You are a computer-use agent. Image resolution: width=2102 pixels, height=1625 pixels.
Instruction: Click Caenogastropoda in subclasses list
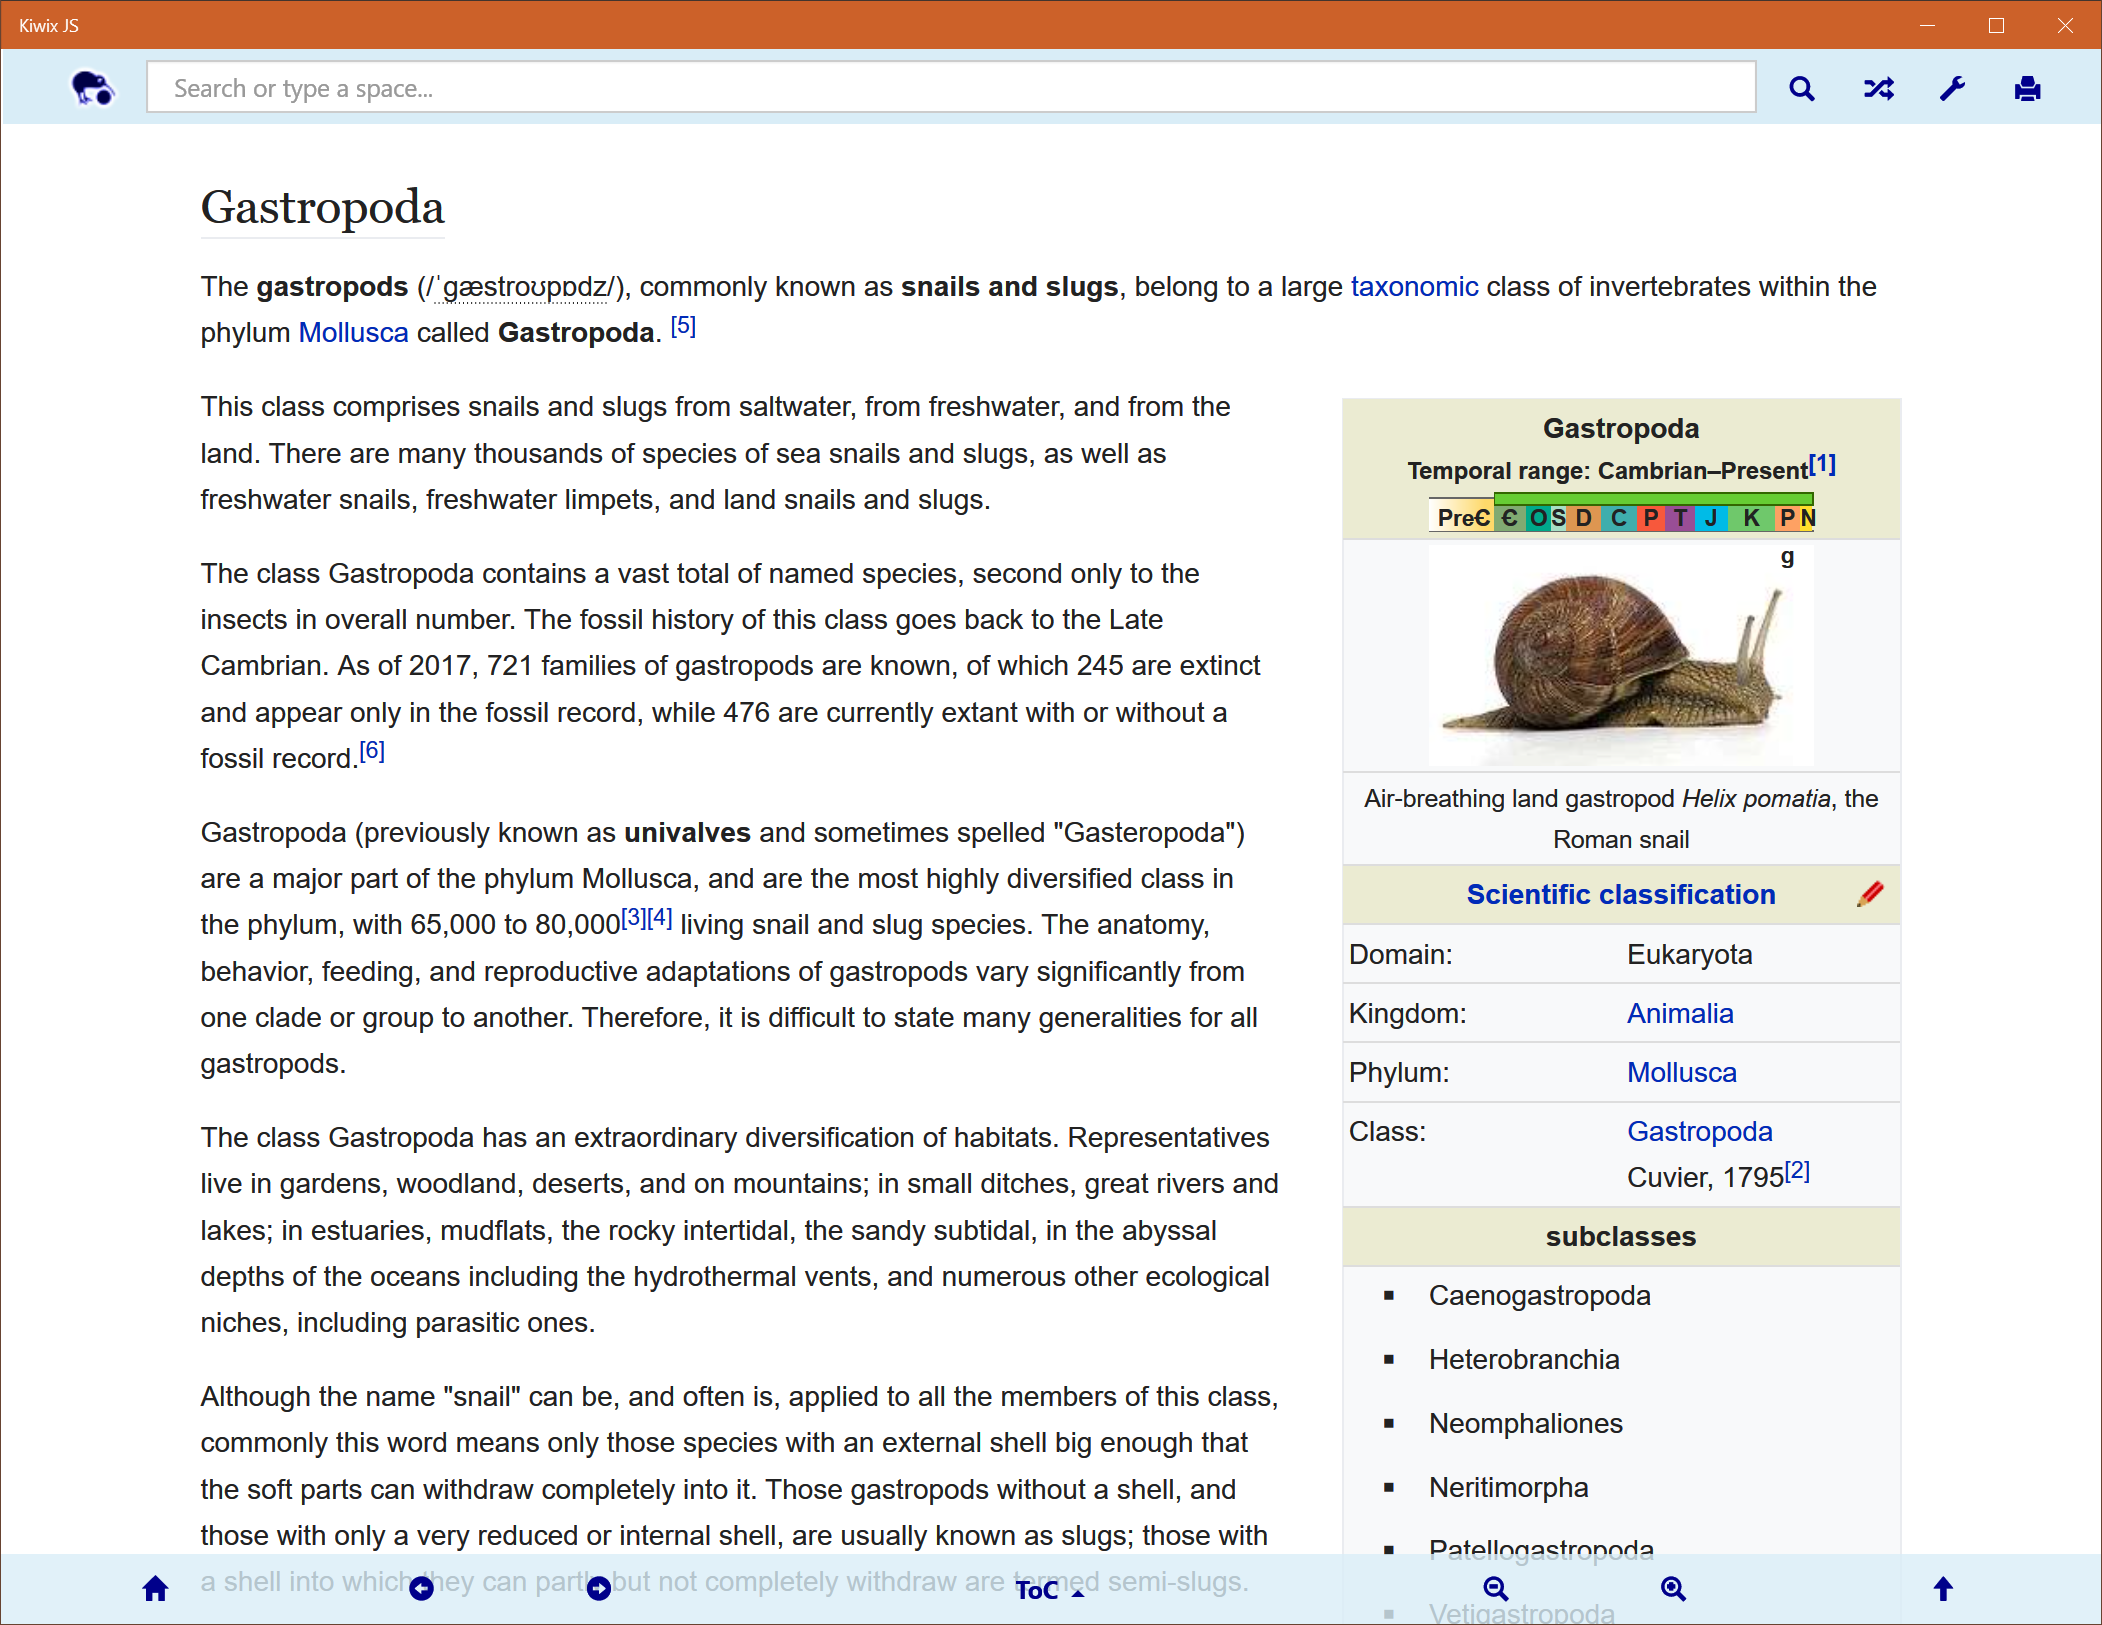click(x=1540, y=1296)
